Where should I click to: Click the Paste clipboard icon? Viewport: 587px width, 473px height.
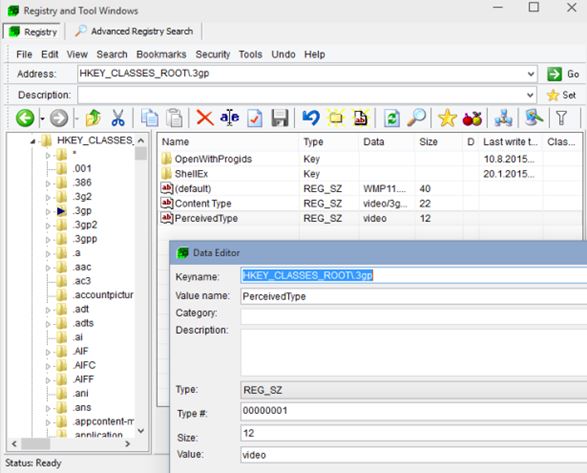click(174, 118)
